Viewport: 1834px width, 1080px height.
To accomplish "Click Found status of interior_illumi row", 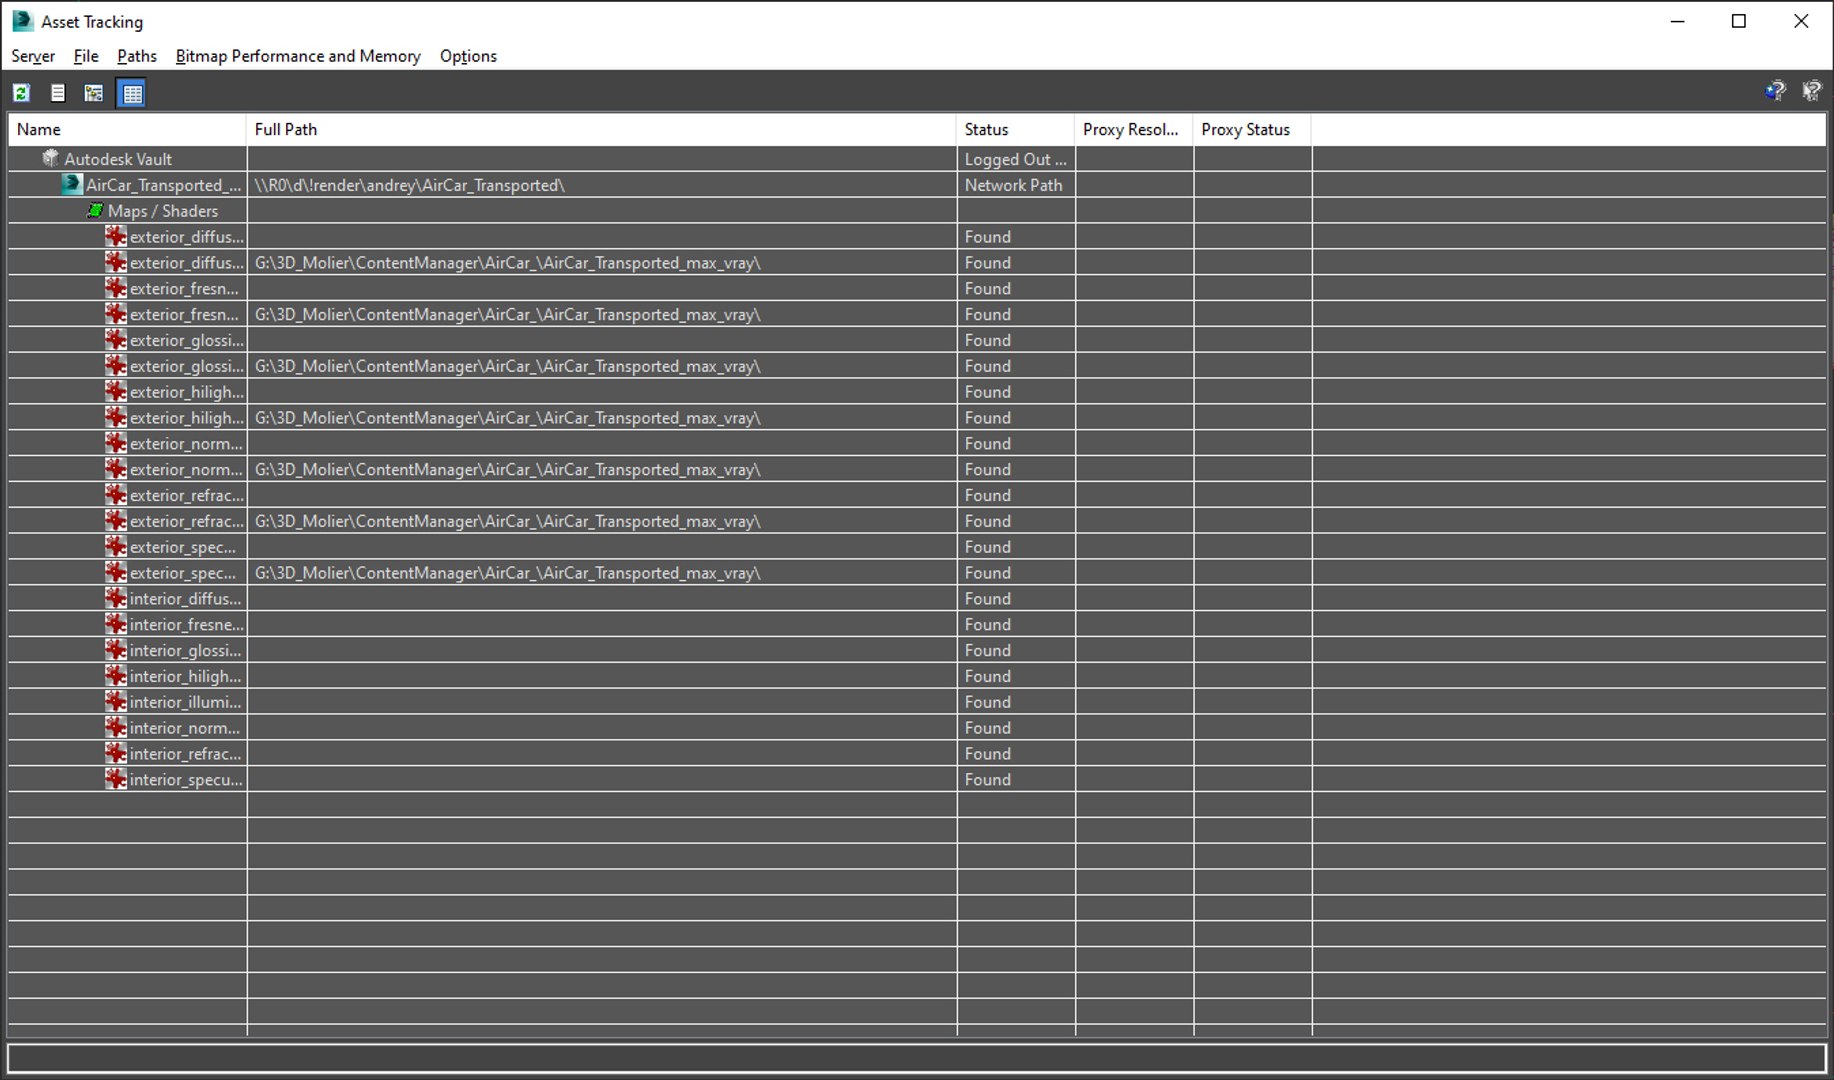I will pos(988,703).
